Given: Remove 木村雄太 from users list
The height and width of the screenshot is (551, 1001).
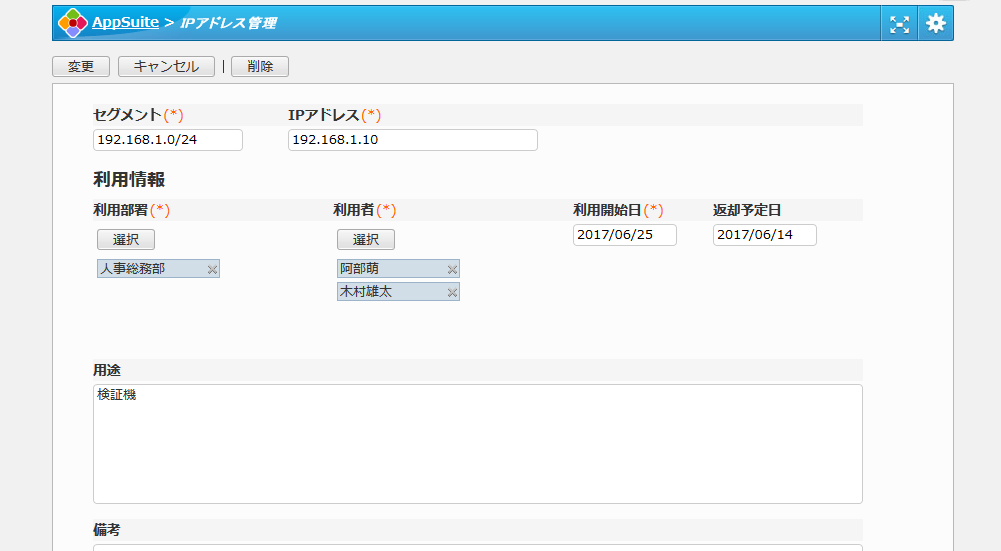Looking at the screenshot, I should pyautogui.click(x=452, y=292).
